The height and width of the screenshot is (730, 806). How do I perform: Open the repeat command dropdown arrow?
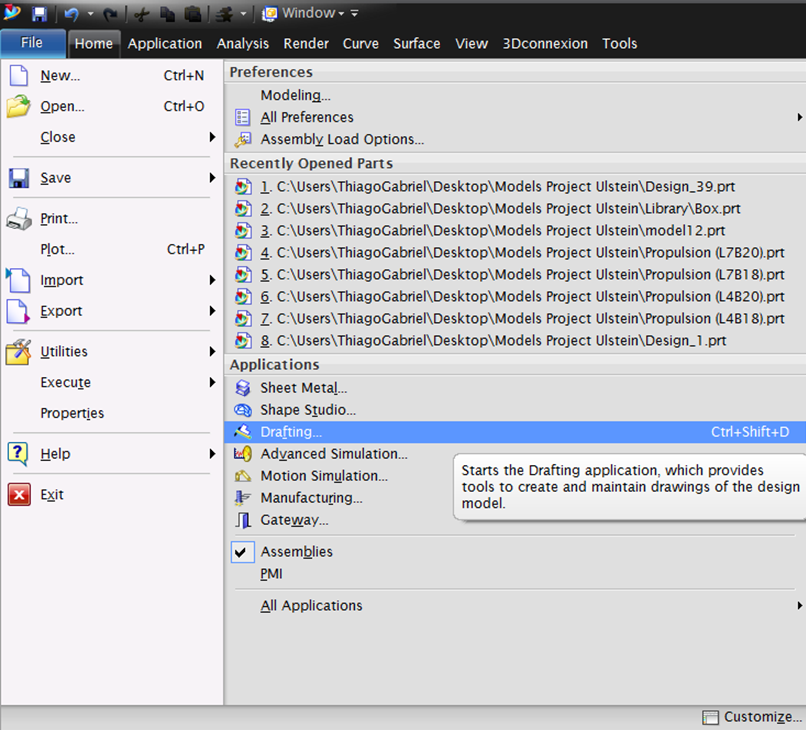tap(243, 14)
